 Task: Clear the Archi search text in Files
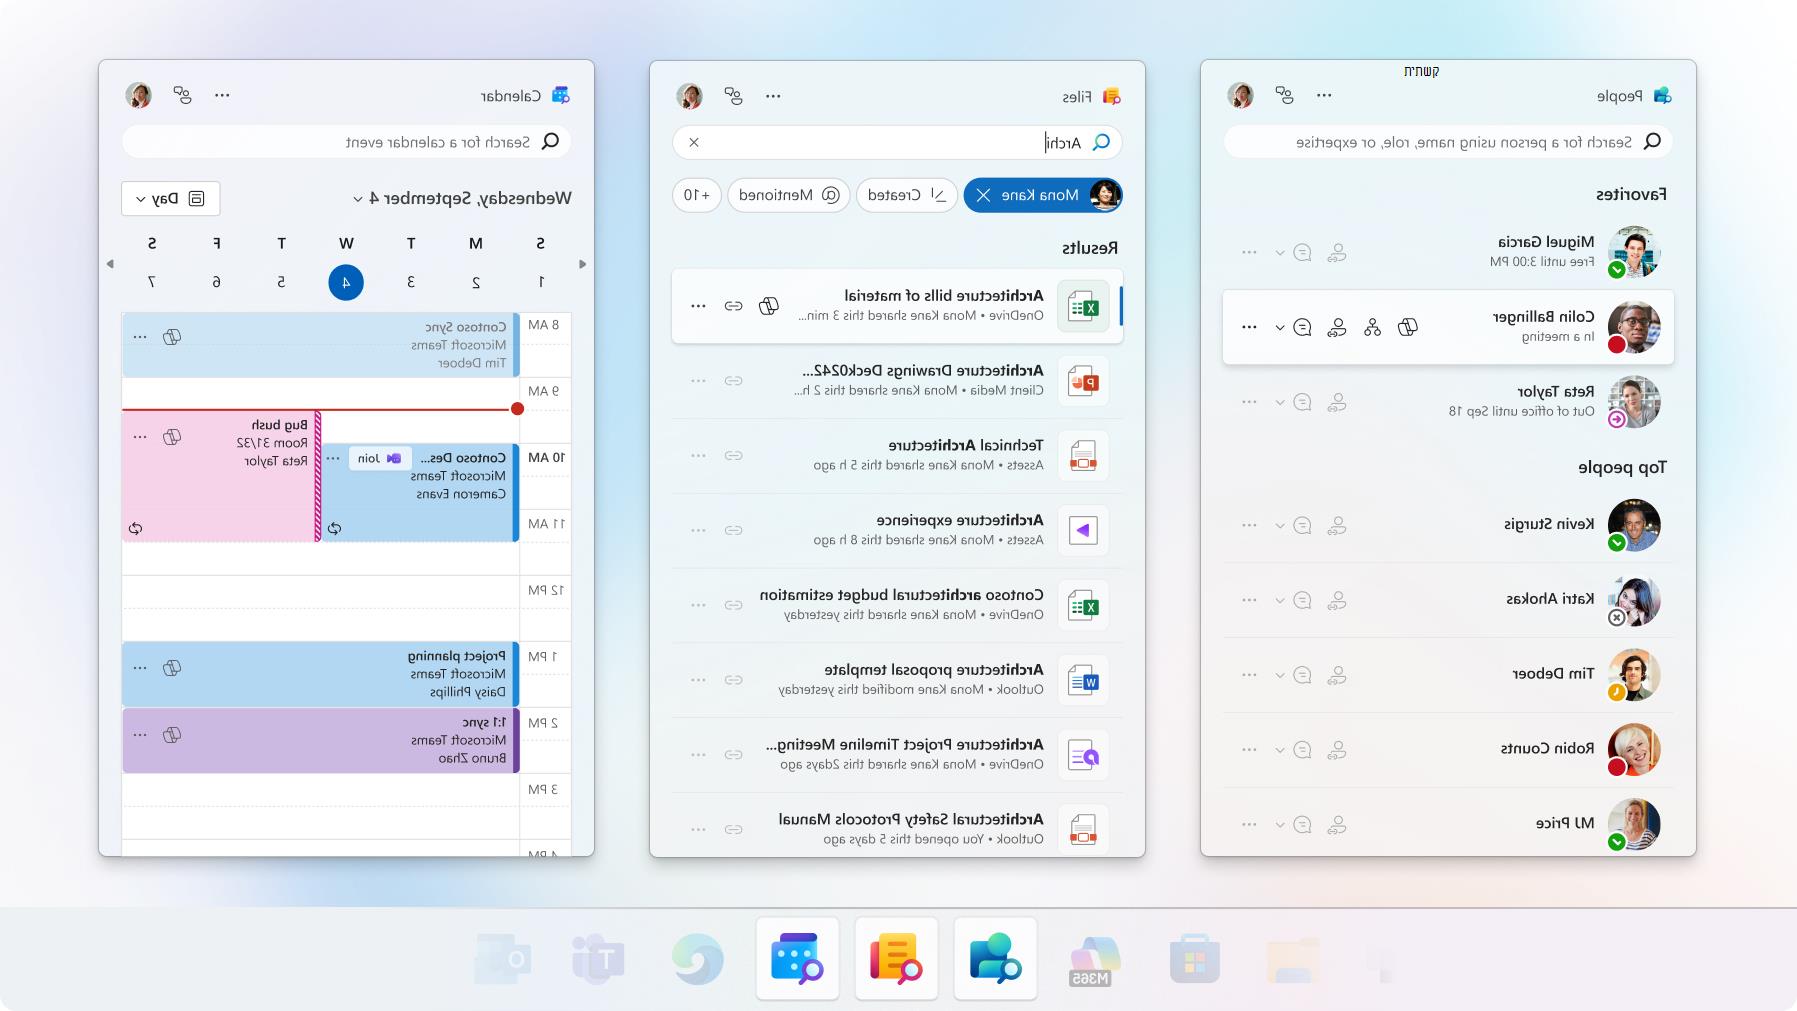pos(694,142)
